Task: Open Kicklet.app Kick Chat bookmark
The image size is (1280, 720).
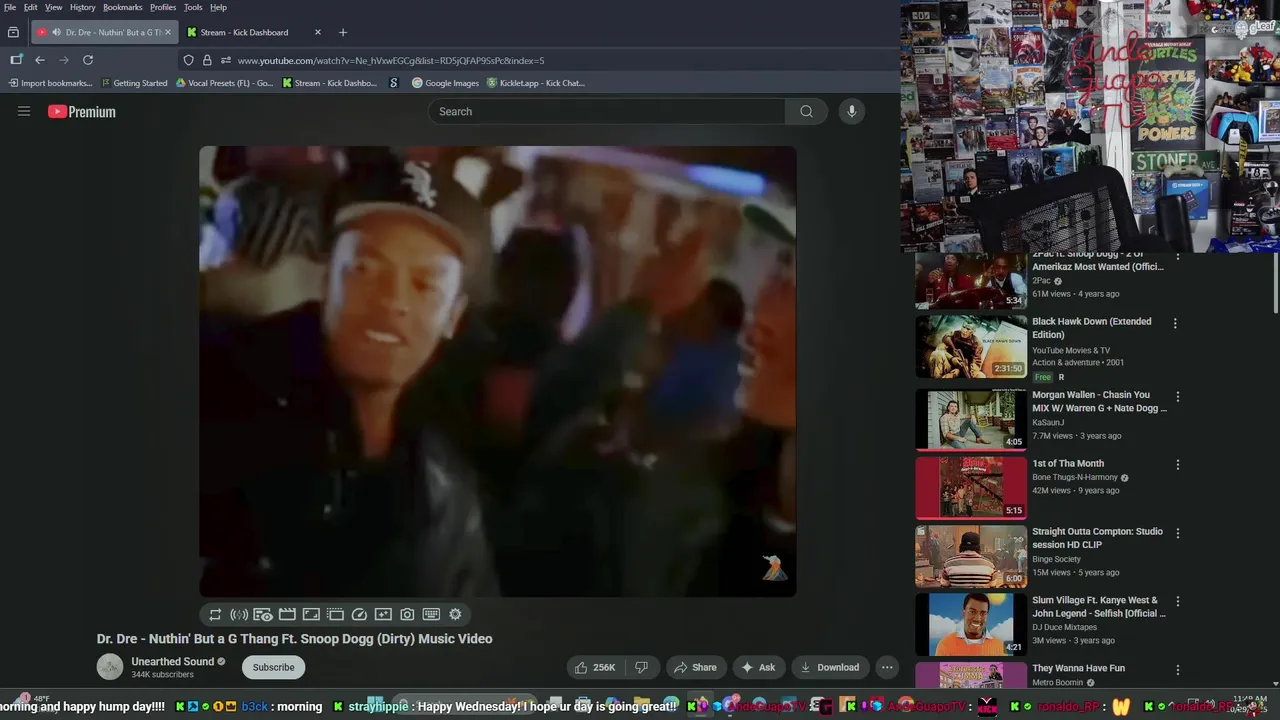Action: [536, 83]
